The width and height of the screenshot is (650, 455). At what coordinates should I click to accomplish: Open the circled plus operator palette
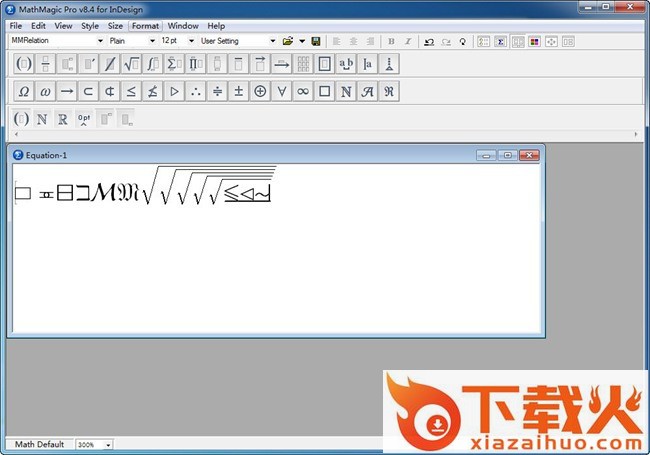point(260,91)
